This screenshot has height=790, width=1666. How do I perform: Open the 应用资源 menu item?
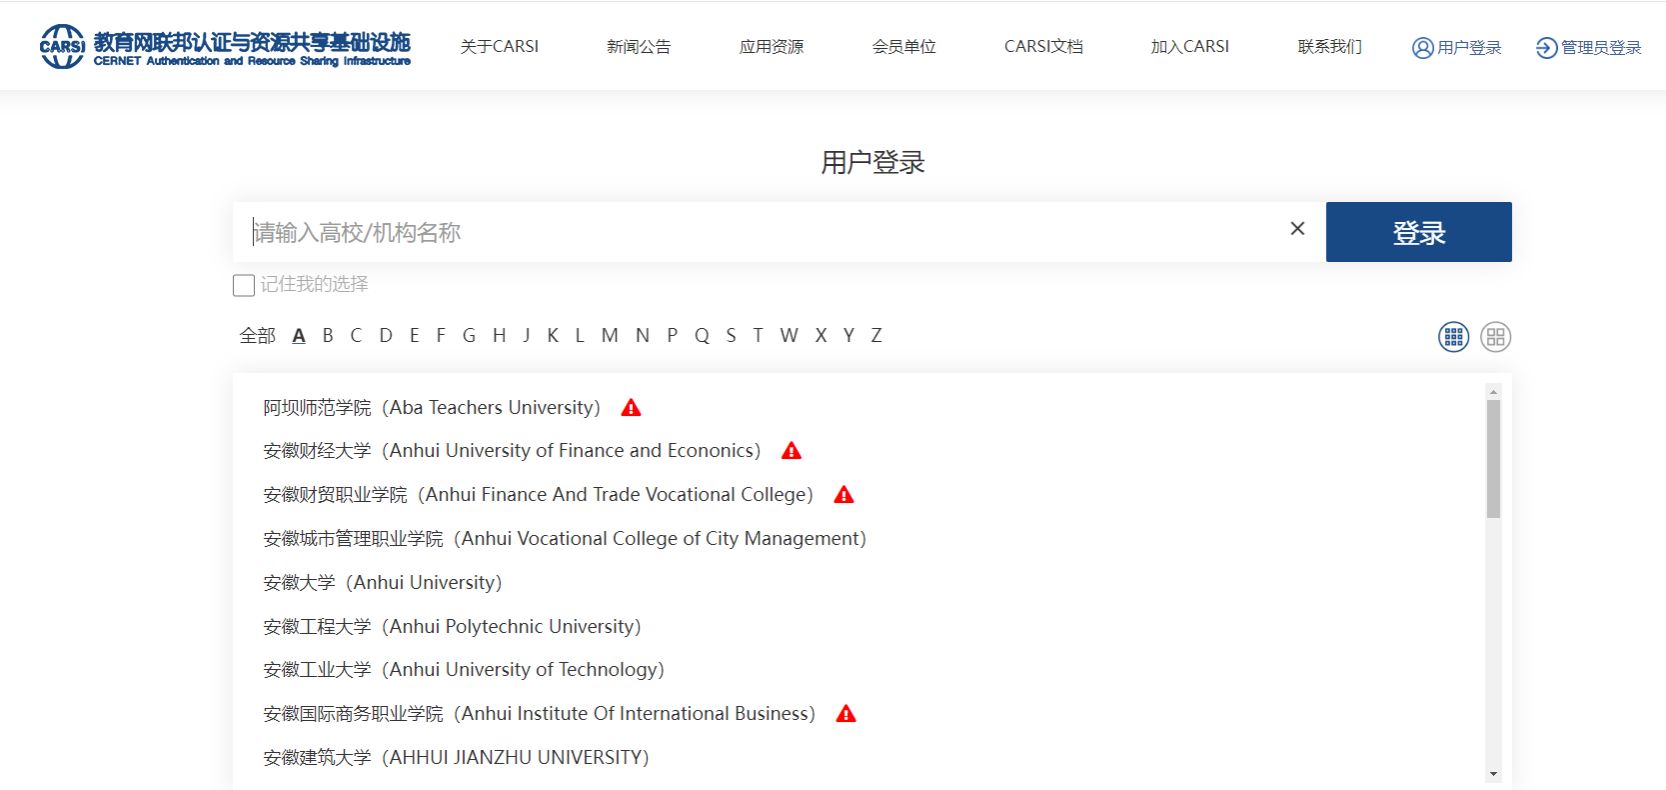pyautogui.click(x=771, y=47)
